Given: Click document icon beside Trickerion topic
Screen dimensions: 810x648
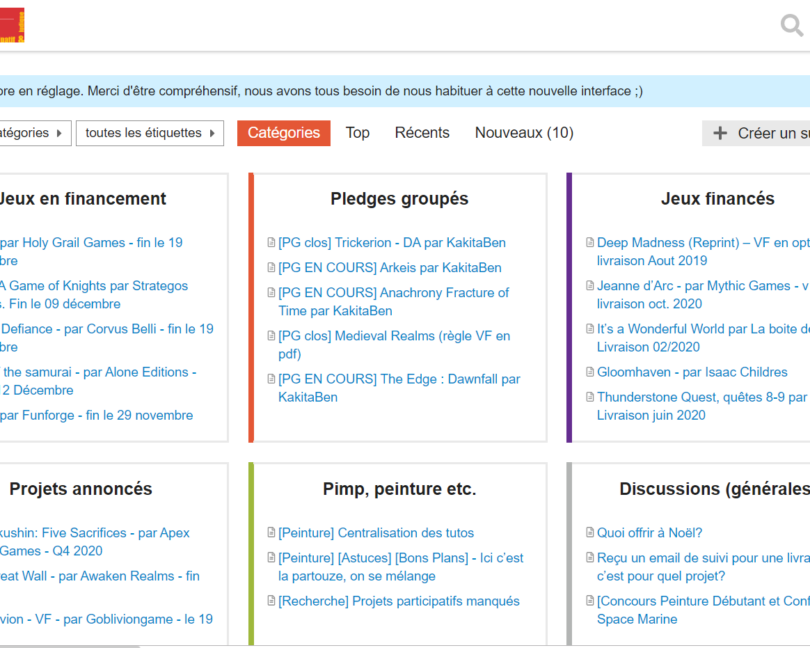Looking at the screenshot, I should (x=271, y=242).
